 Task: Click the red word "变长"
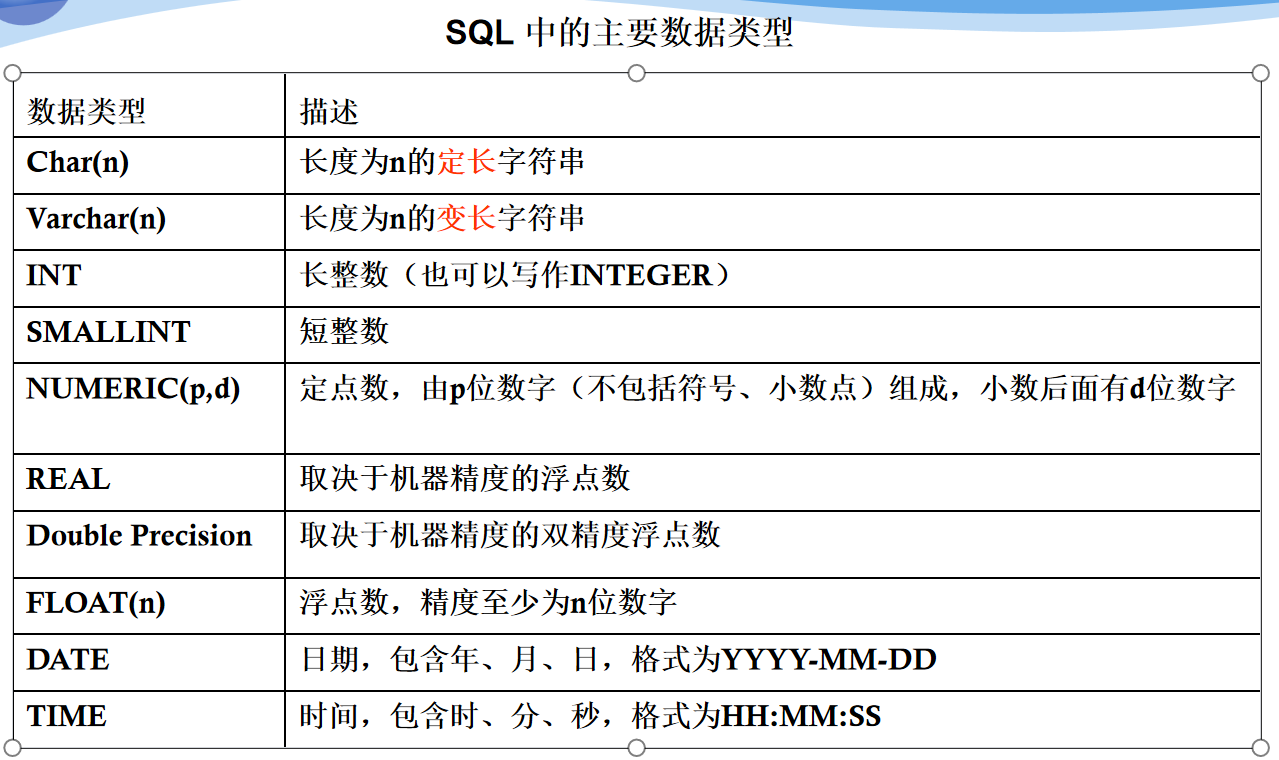[467, 218]
